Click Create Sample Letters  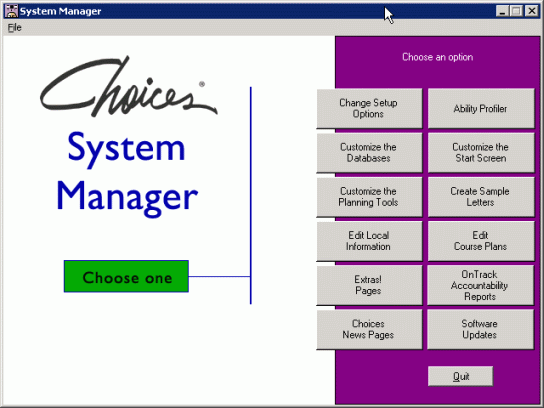pyautogui.click(x=481, y=197)
